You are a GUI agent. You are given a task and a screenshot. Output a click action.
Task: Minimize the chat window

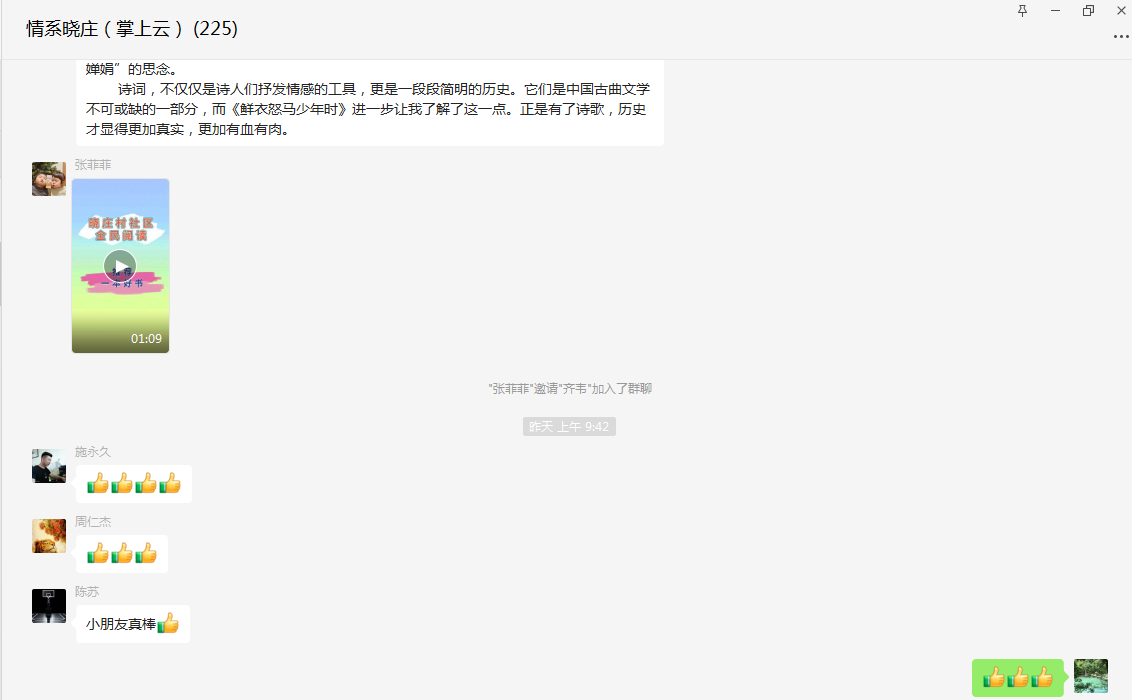pyautogui.click(x=1055, y=11)
